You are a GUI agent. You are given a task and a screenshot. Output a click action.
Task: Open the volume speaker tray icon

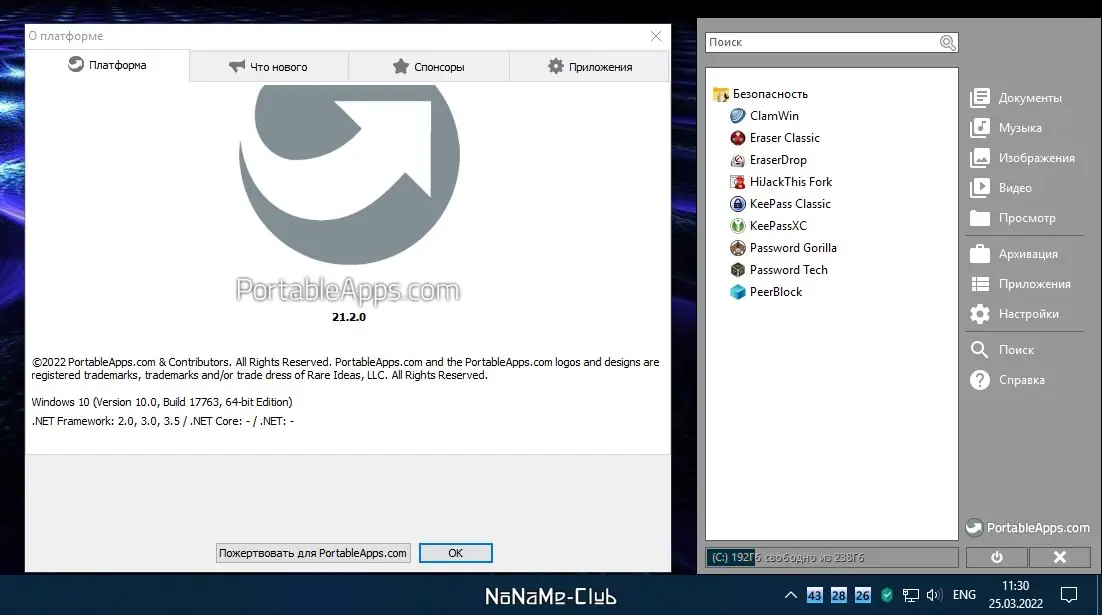[x=934, y=595]
